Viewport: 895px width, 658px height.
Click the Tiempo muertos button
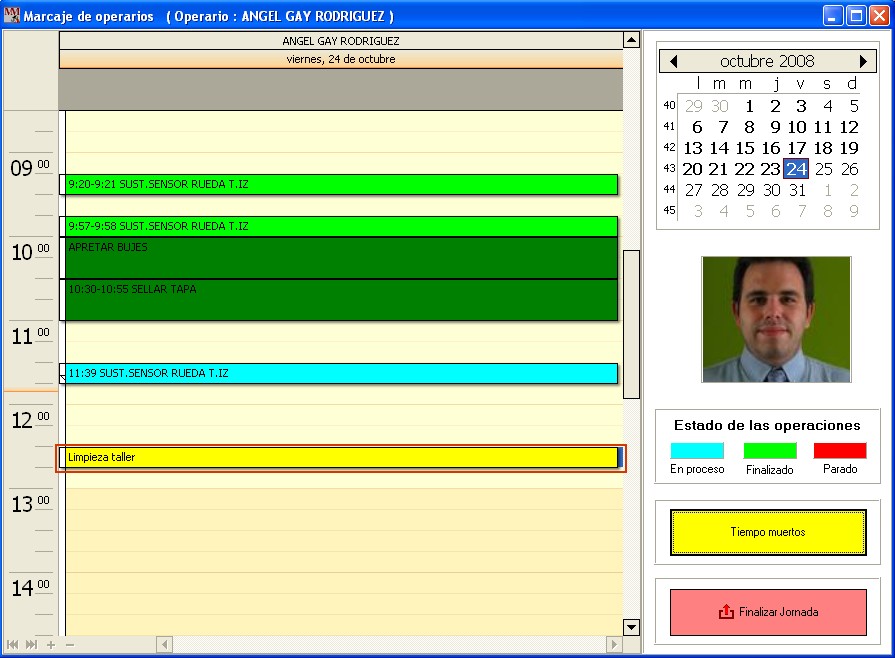coord(768,532)
